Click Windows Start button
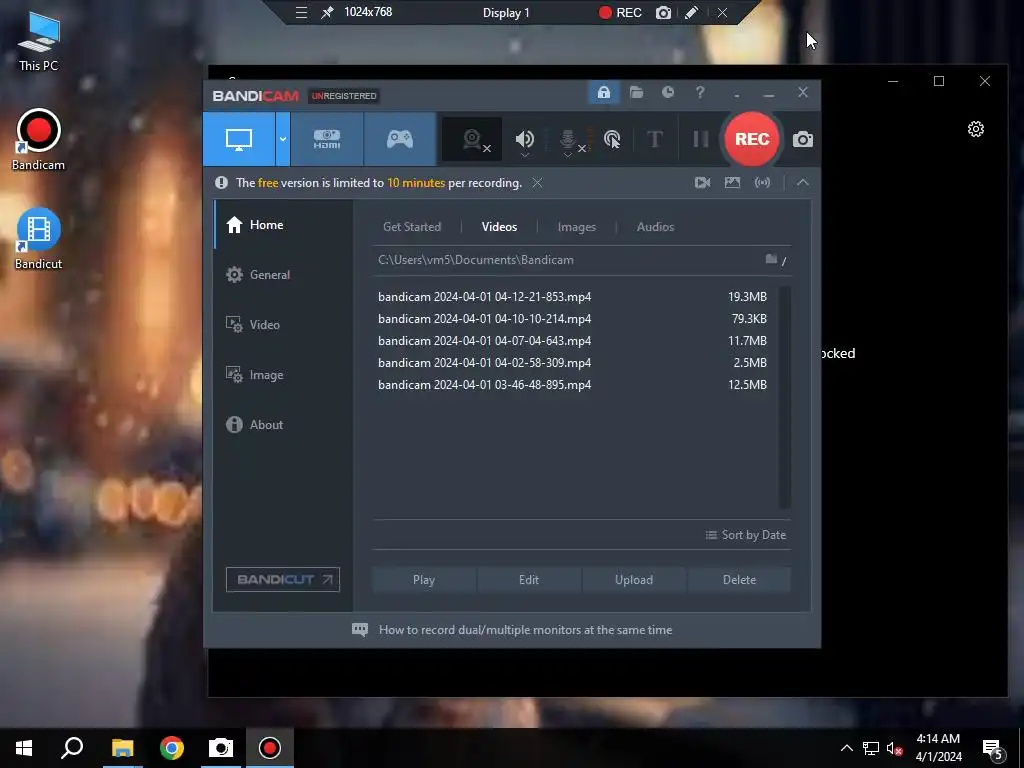Image resolution: width=1024 pixels, height=768 pixels. click(24, 748)
